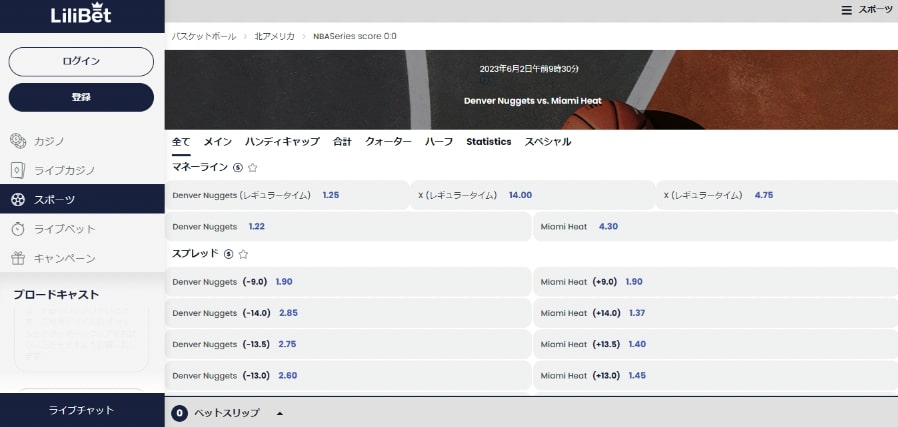Click the match date 2023年6月2日 text
The height and width of the screenshot is (427, 898).
[529, 69]
